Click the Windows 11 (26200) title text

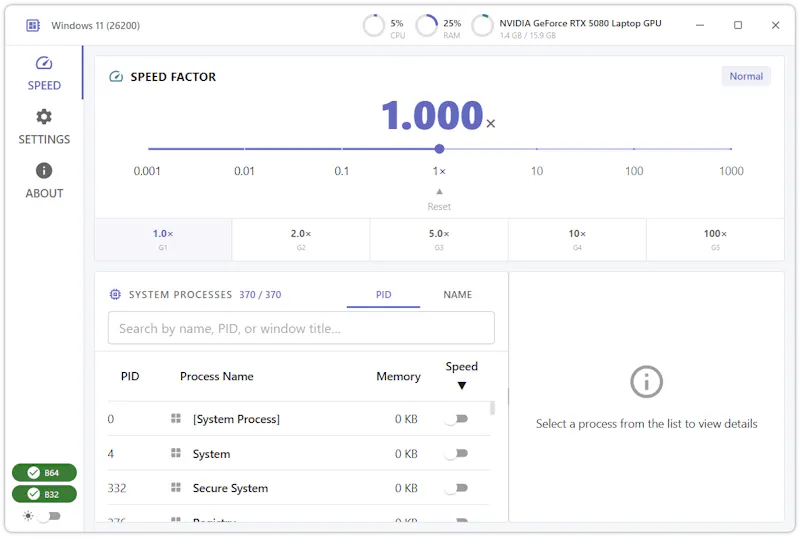pyautogui.click(x=95, y=25)
